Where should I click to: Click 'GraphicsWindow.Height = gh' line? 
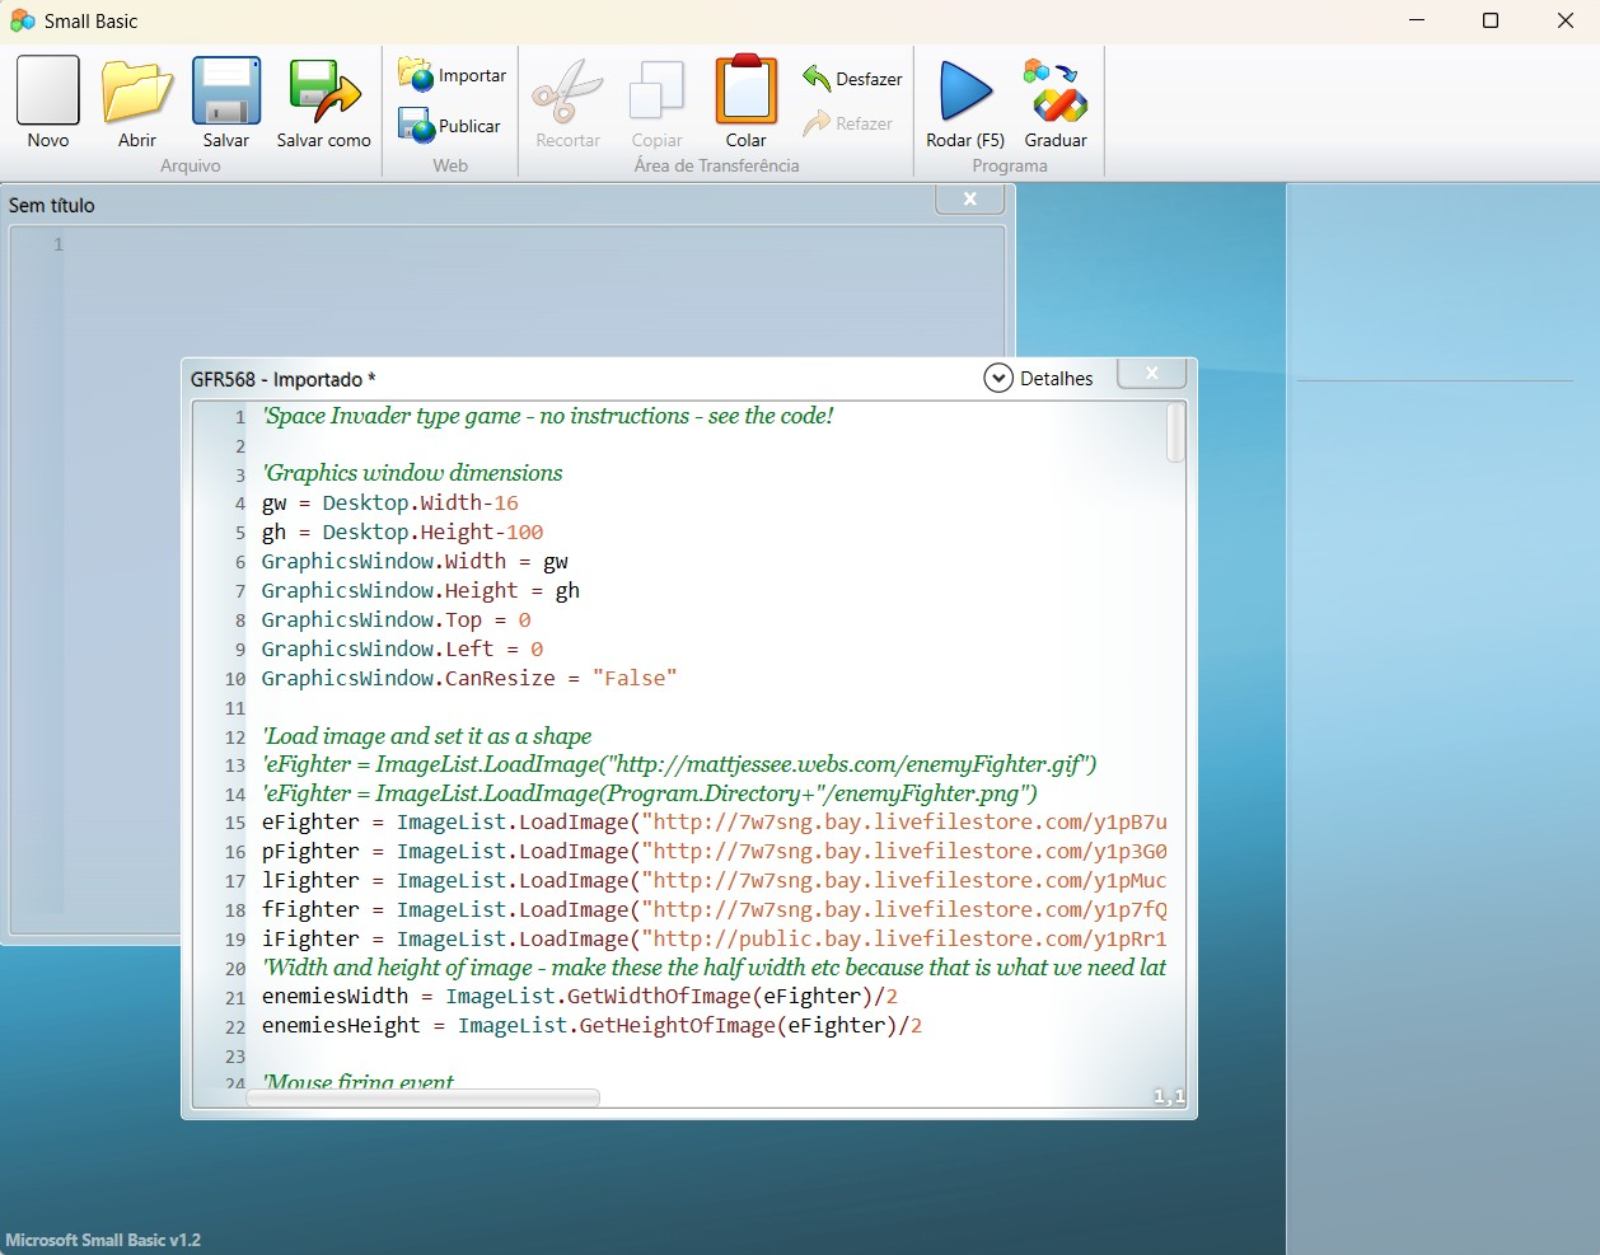coord(420,590)
